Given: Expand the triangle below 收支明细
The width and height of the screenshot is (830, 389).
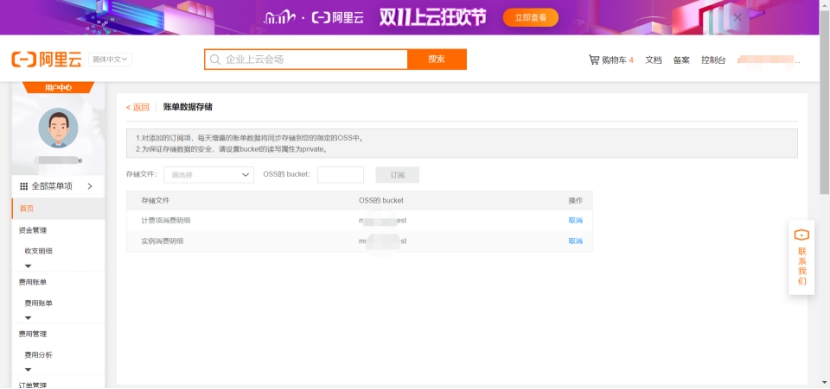Looking at the screenshot, I should (x=28, y=266).
